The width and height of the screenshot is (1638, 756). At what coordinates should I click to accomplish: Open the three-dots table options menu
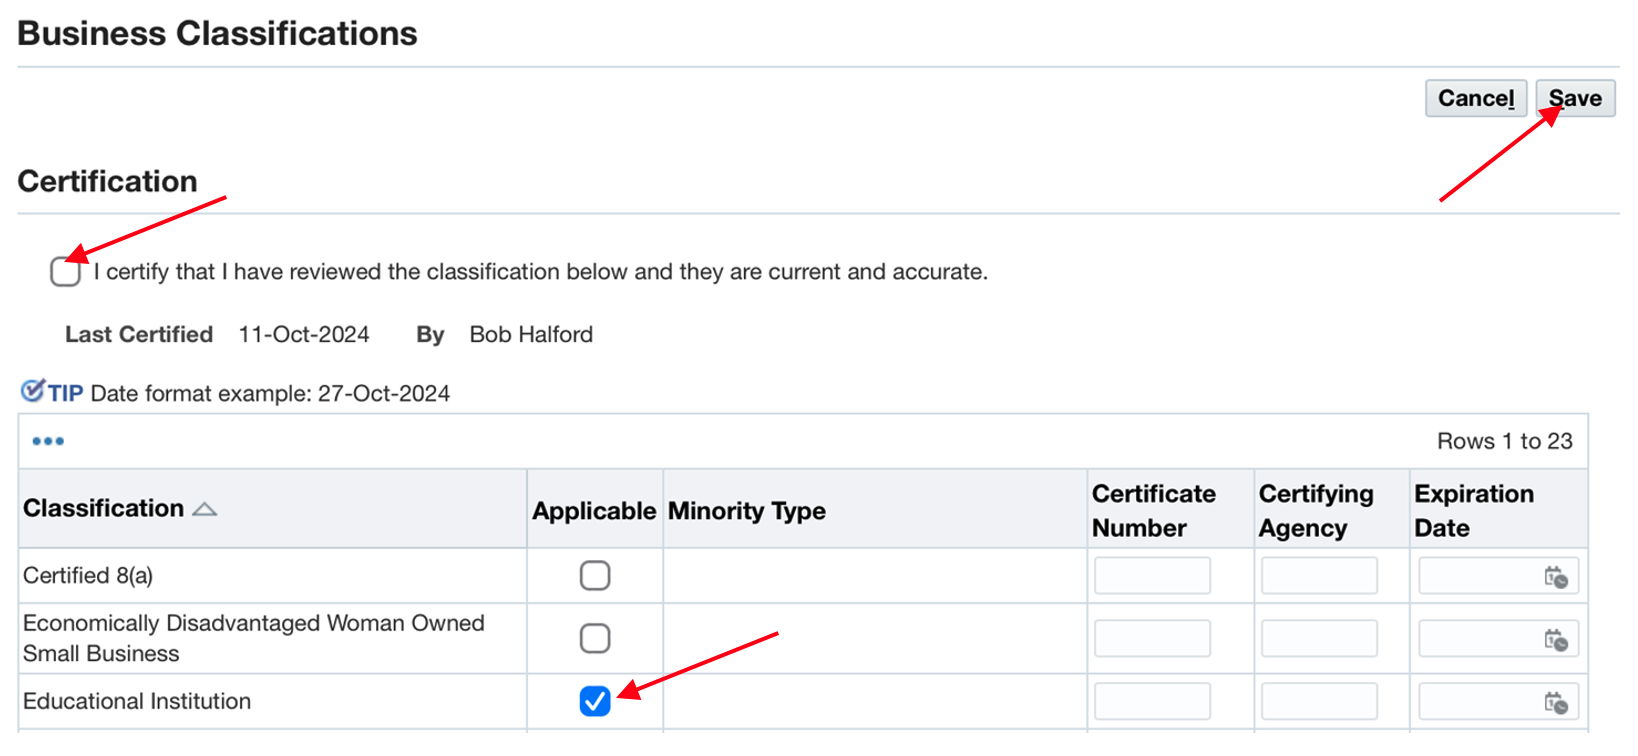(48, 441)
